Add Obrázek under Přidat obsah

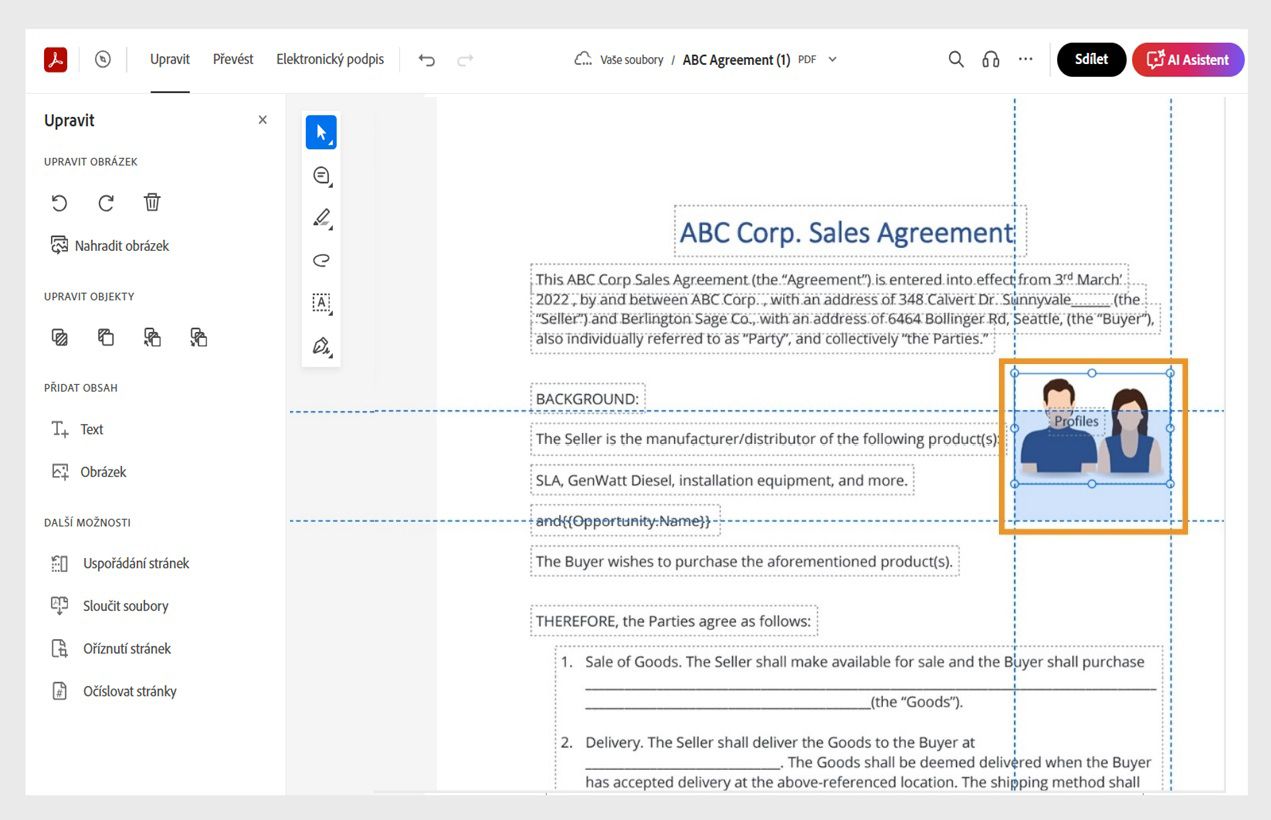[x=89, y=472]
